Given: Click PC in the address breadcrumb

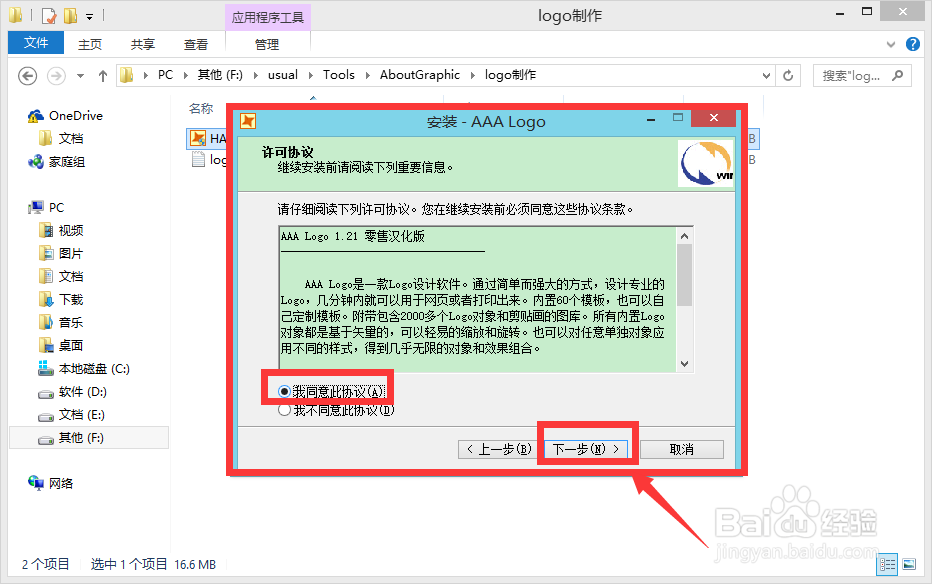Looking at the screenshot, I should pyautogui.click(x=165, y=75).
